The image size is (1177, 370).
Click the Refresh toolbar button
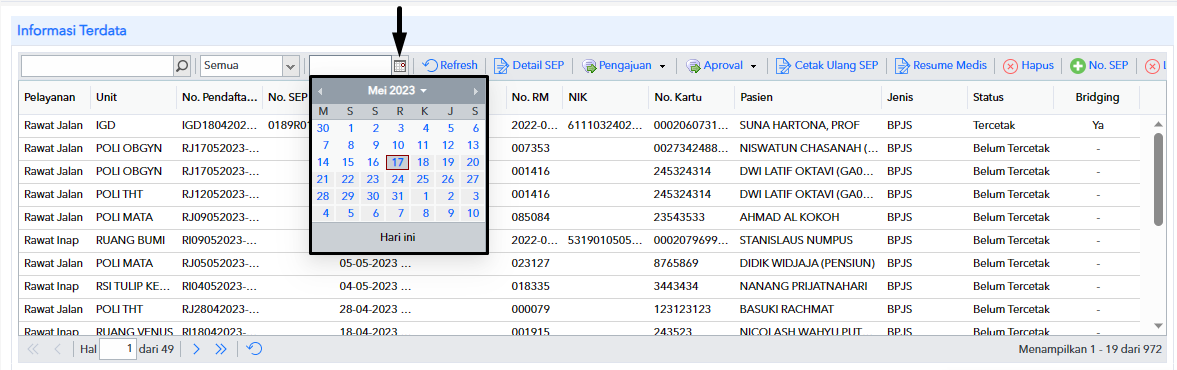[x=450, y=65]
